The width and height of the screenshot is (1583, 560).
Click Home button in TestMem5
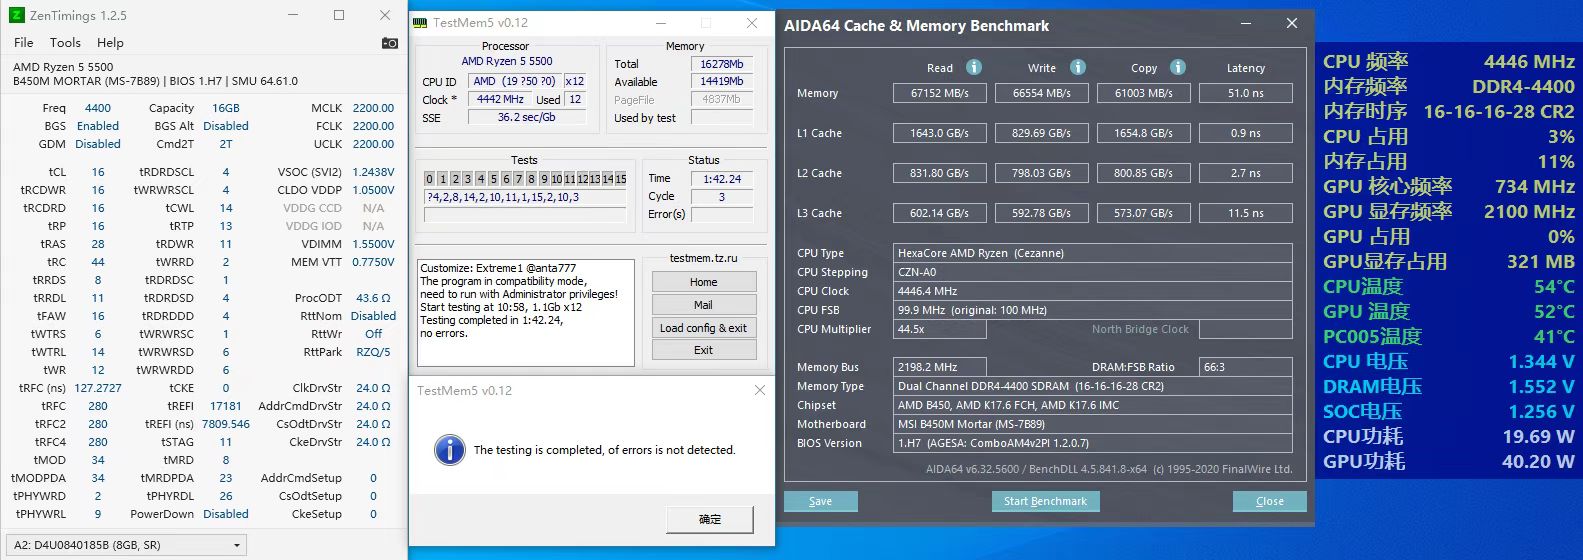point(704,282)
